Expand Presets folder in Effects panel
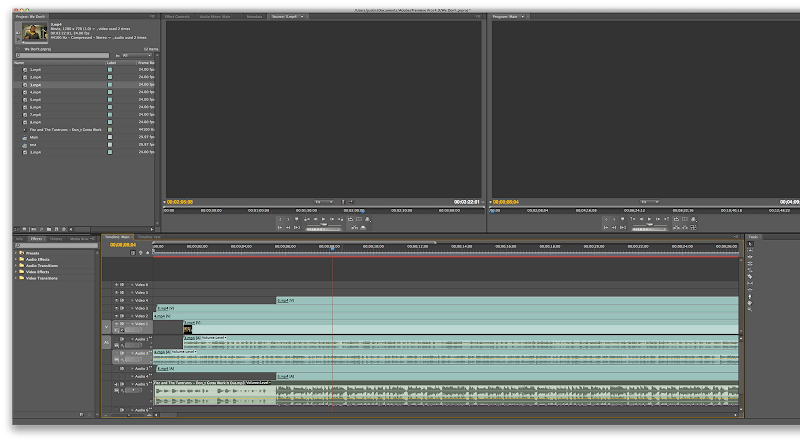800x442 pixels. pyautogui.click(x=16, y=253)
